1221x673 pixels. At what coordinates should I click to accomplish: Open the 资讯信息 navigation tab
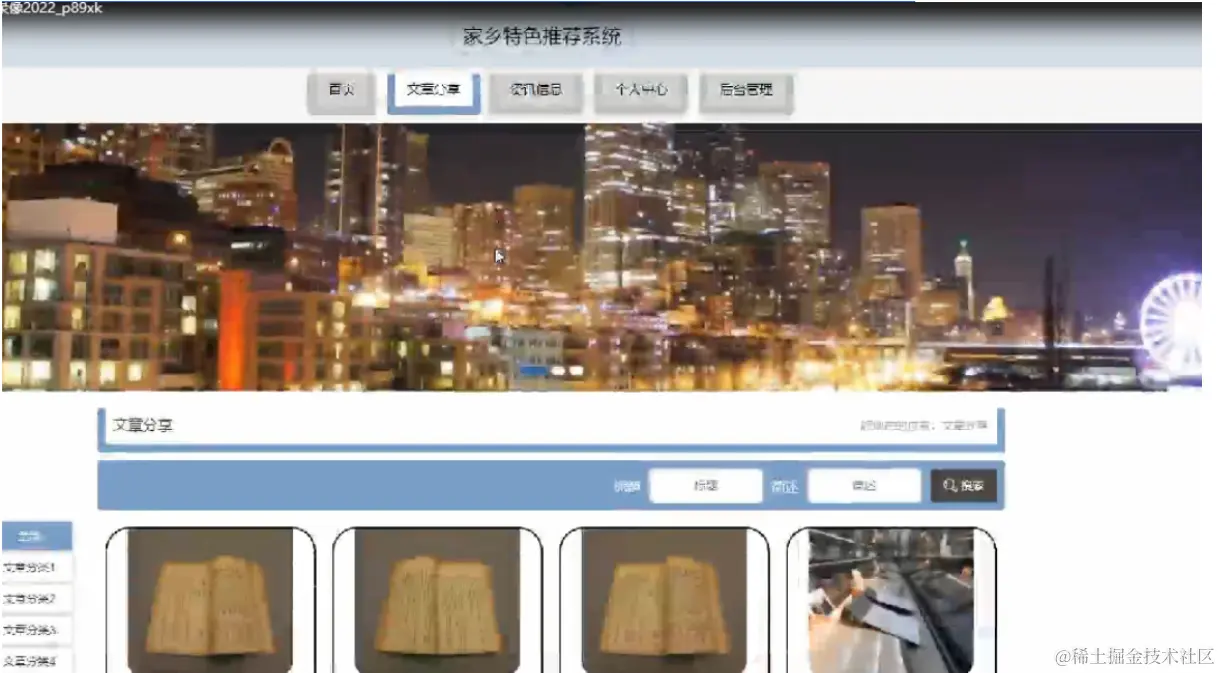point(536,90)
